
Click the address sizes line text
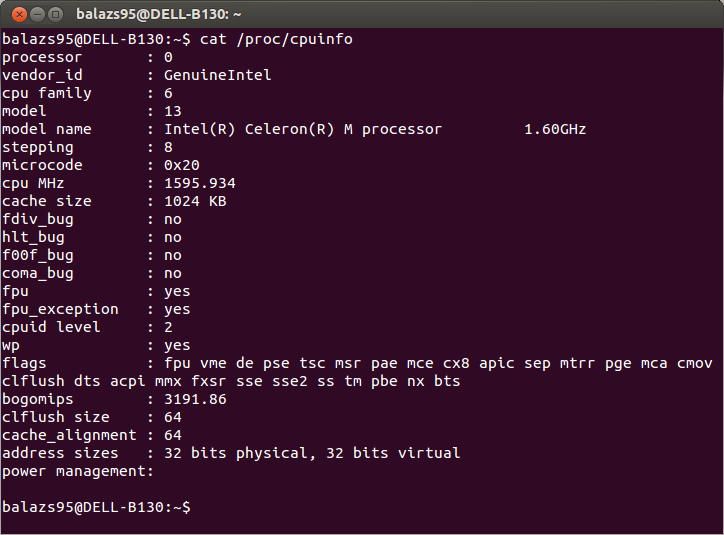click(x=231, y=453)
